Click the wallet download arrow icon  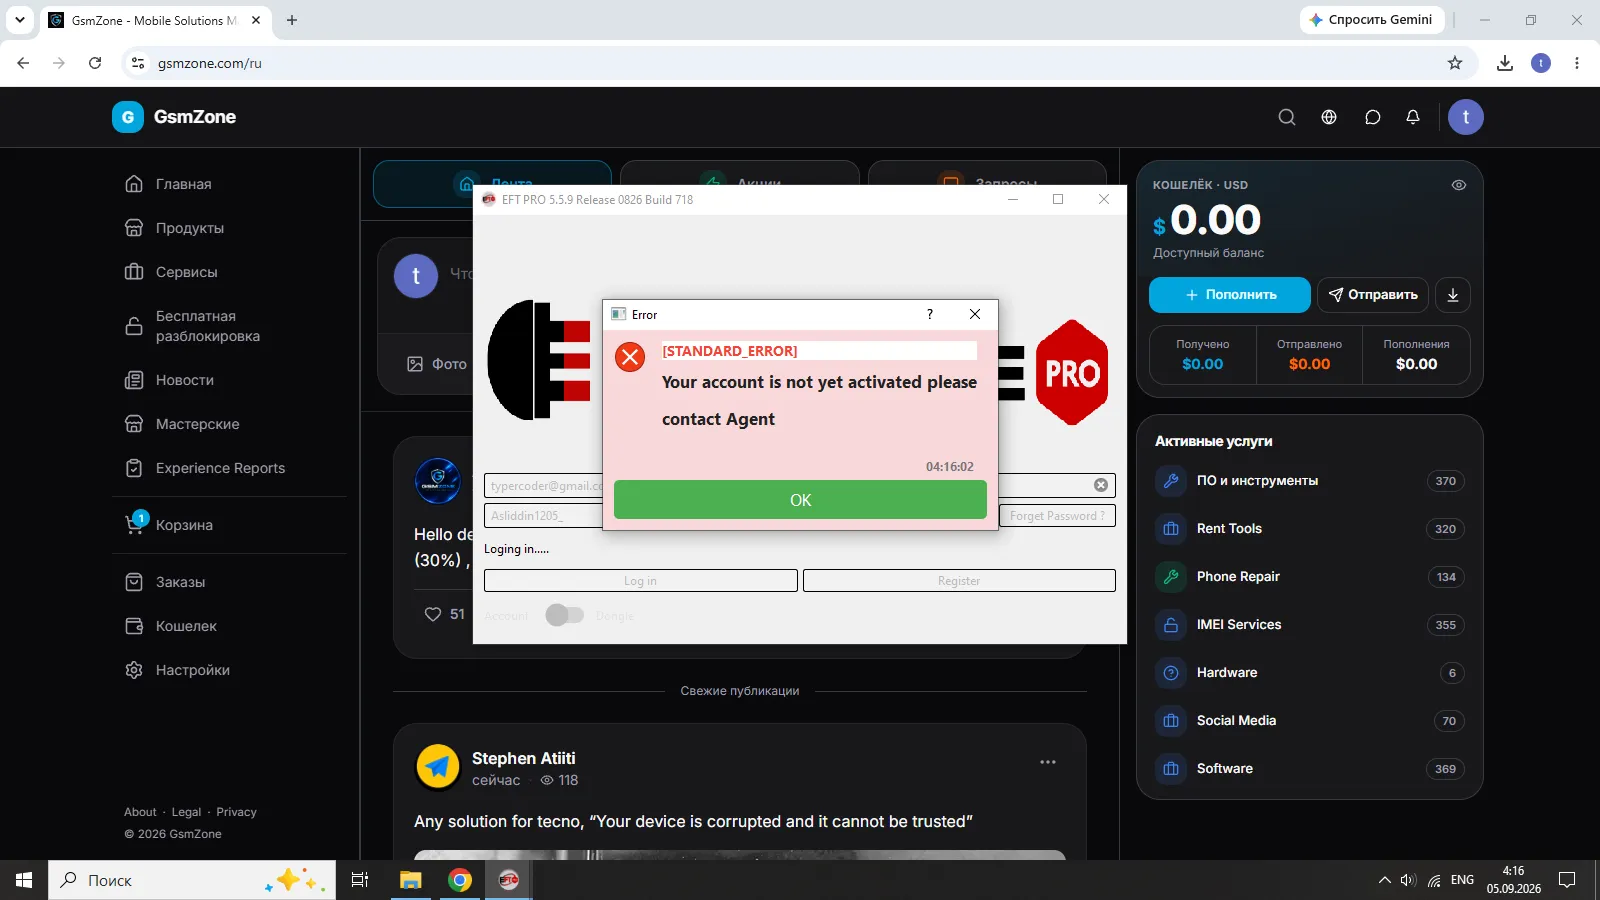[x=1453, y=295]
